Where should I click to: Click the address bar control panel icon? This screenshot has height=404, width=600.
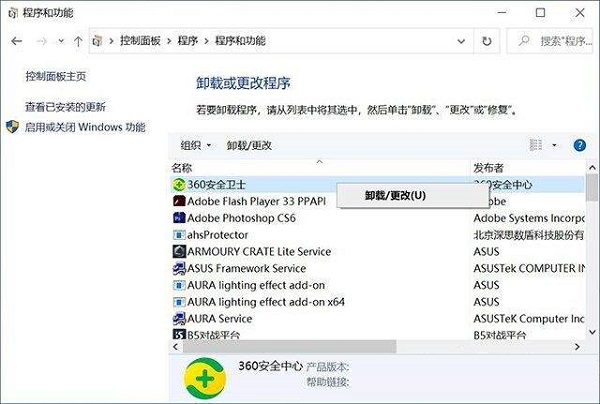[x=98, y=41]
